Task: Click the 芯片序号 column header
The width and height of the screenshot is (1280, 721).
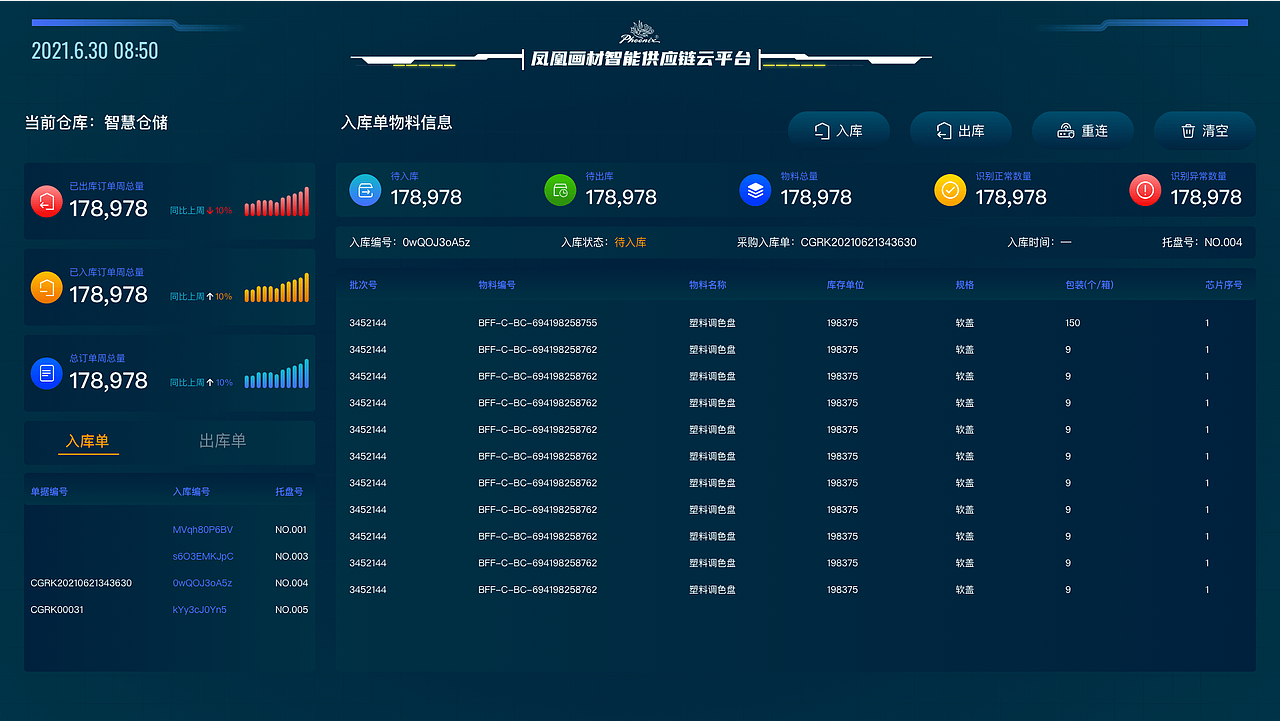Action: 1224,285
